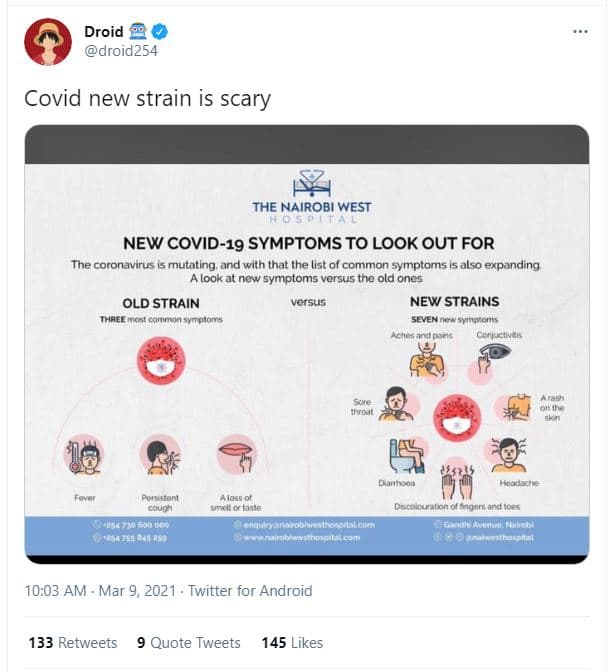The width and height of the screenshot is (616, 672).
Task: Open the tweet's three-dot more menu
Action: pyautogui.click(x=580, y=32)
